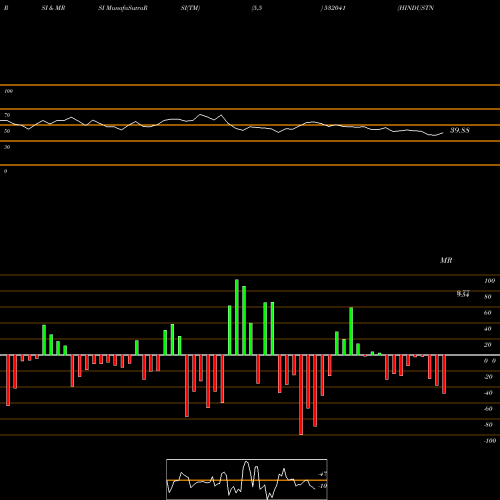Click the MR axis label -100
Viewport: 500px width, 500px height.
(490, 441)
